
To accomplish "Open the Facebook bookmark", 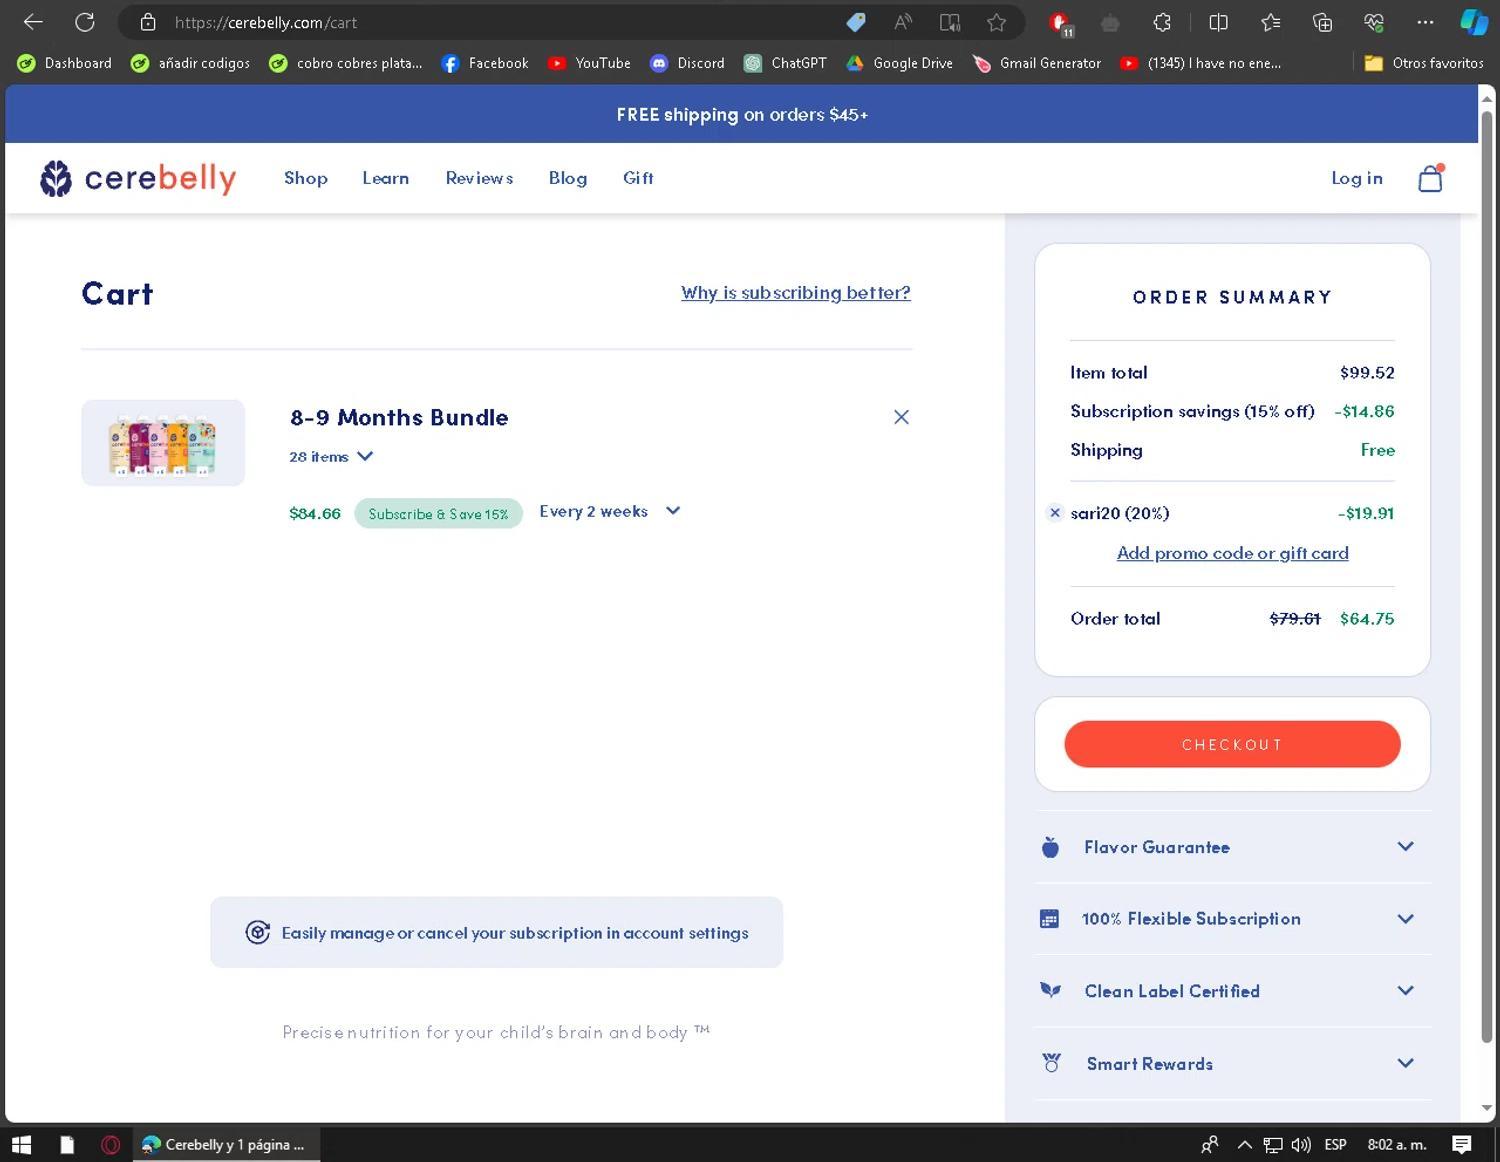I will [485, 63].
